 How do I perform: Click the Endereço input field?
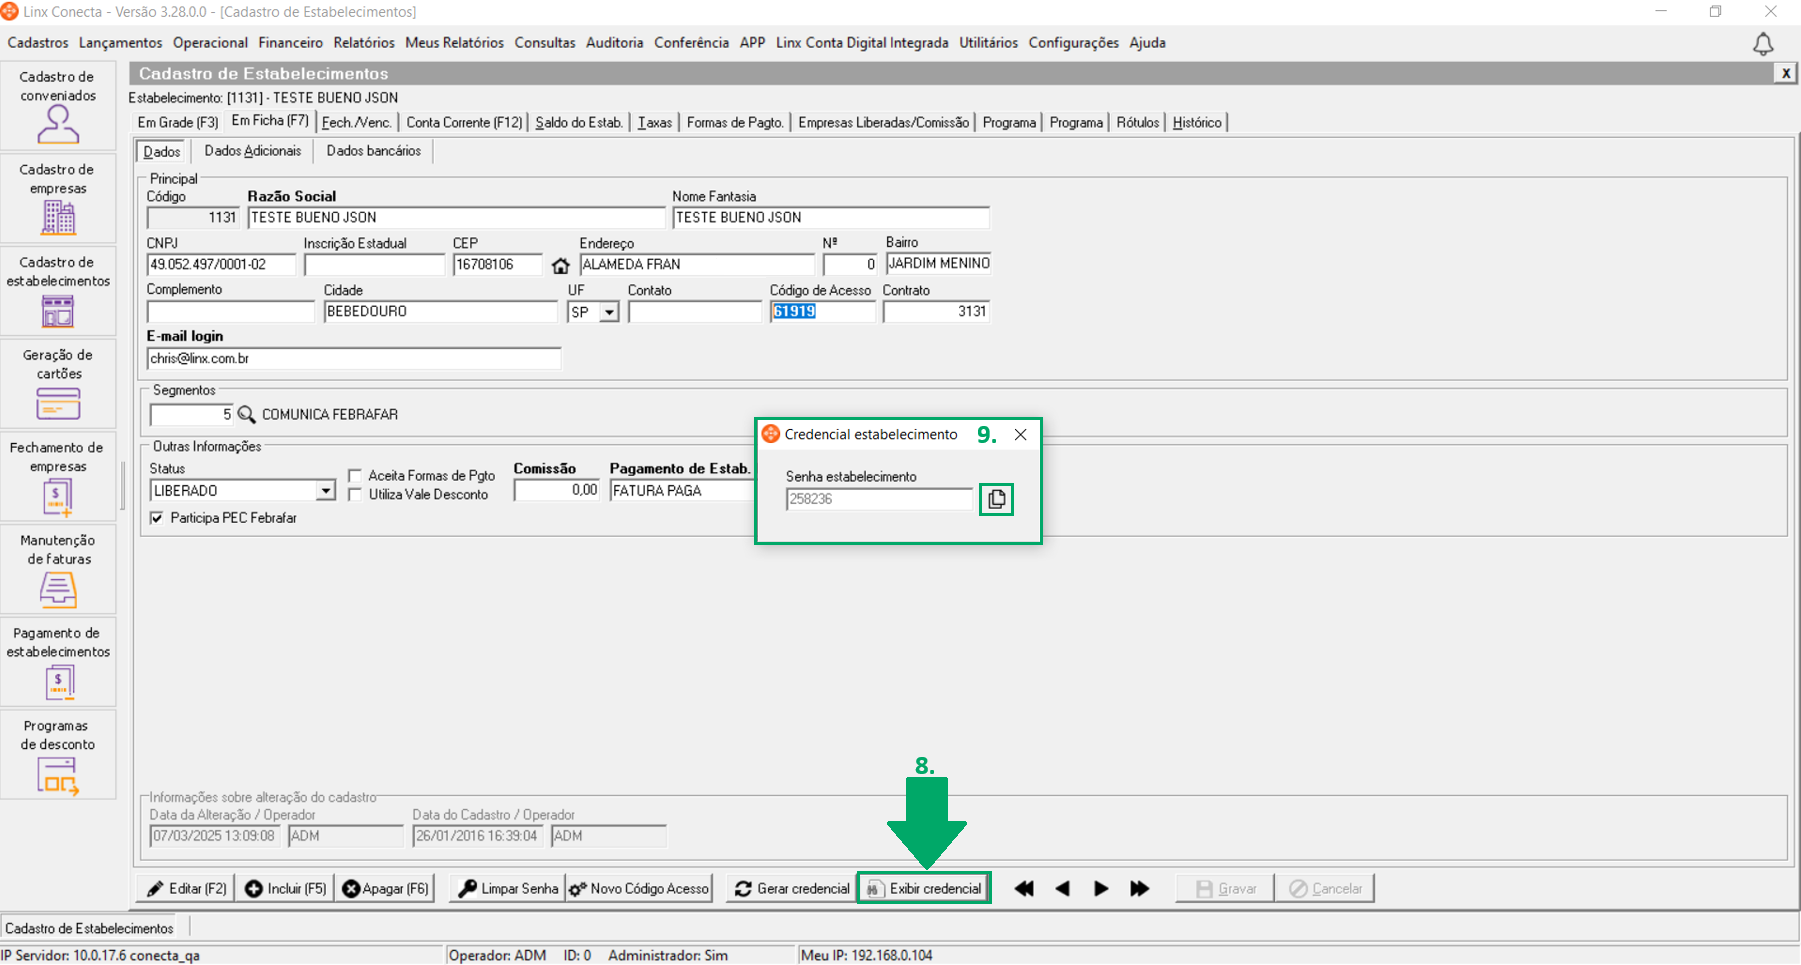697,265
